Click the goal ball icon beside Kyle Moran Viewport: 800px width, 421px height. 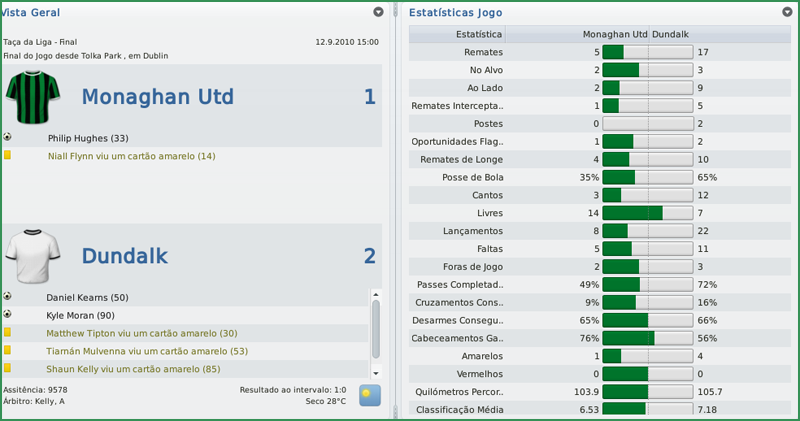point(7,315)
